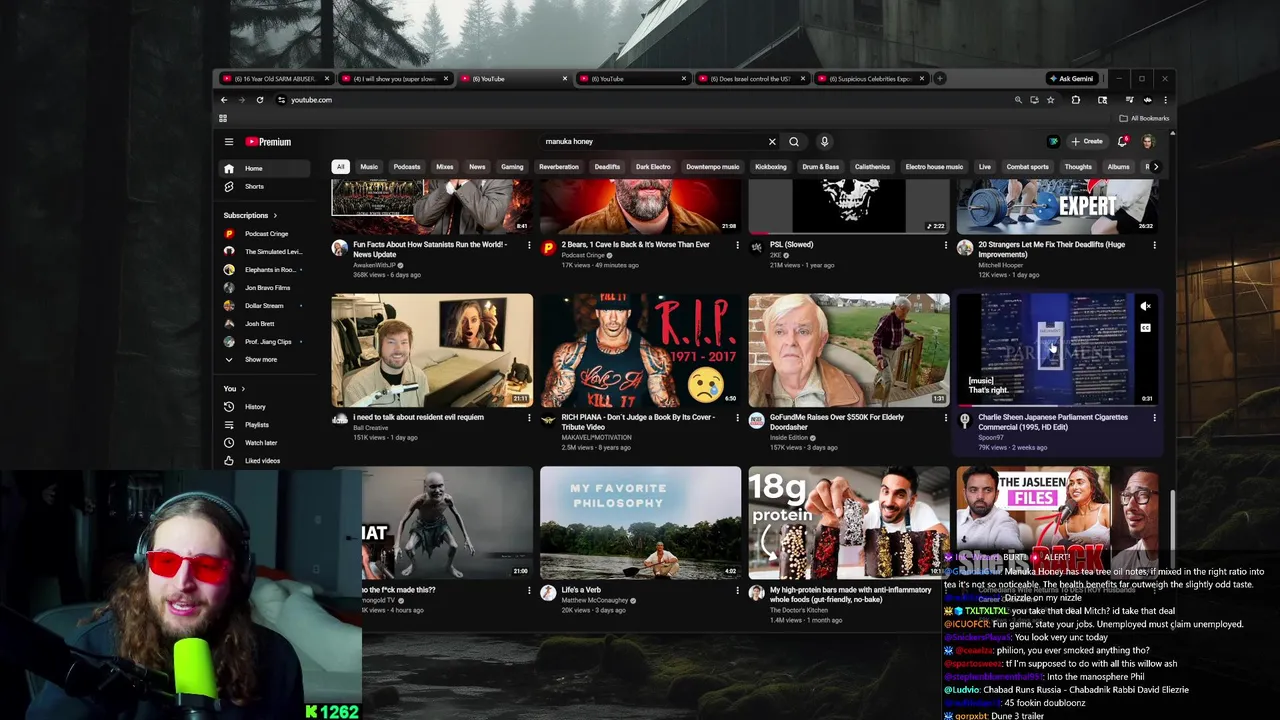The image size is (1280, 720).
Task: Open the Chrome extensions puzzle icon
Action: pyautogui.click(x=1076, y=100)
